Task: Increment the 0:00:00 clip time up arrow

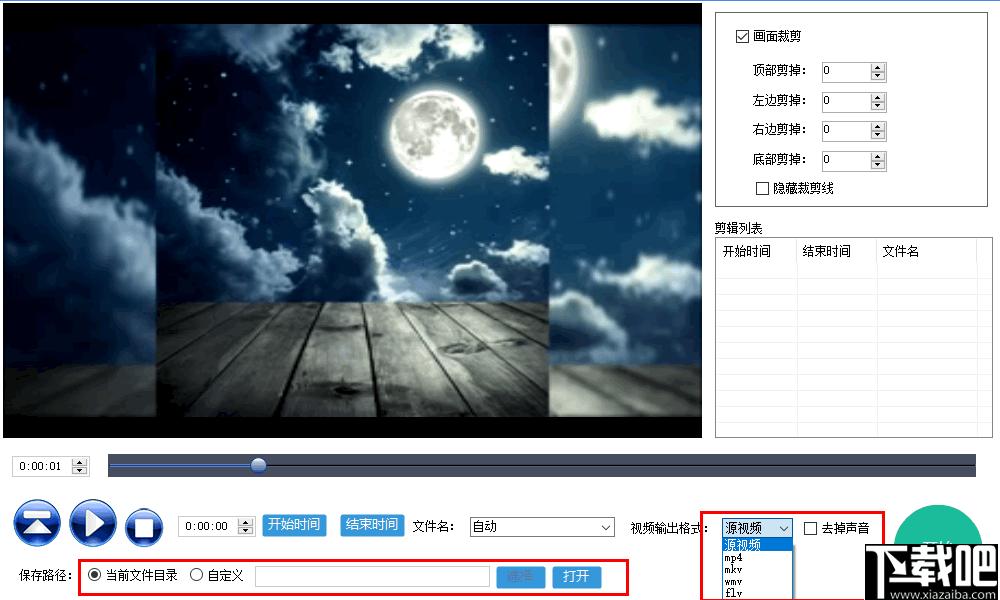Action: (246, 522)
